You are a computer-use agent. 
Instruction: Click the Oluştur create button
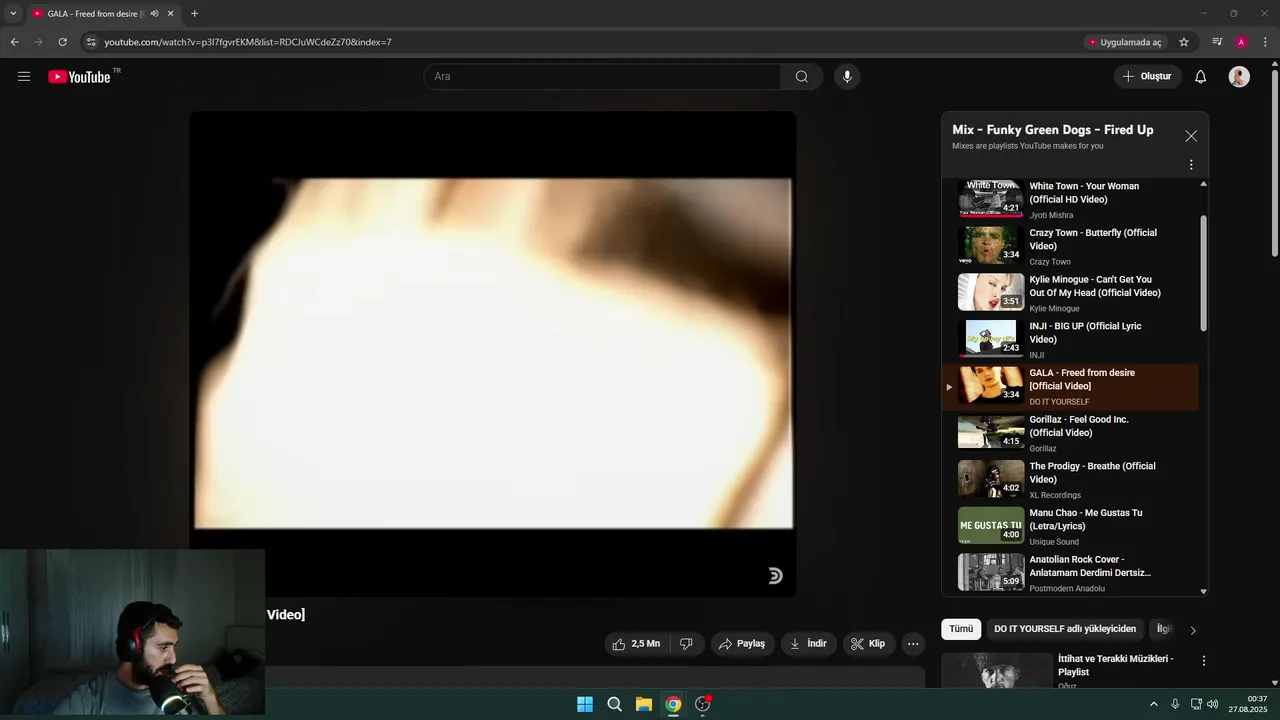pos(1147,77)
